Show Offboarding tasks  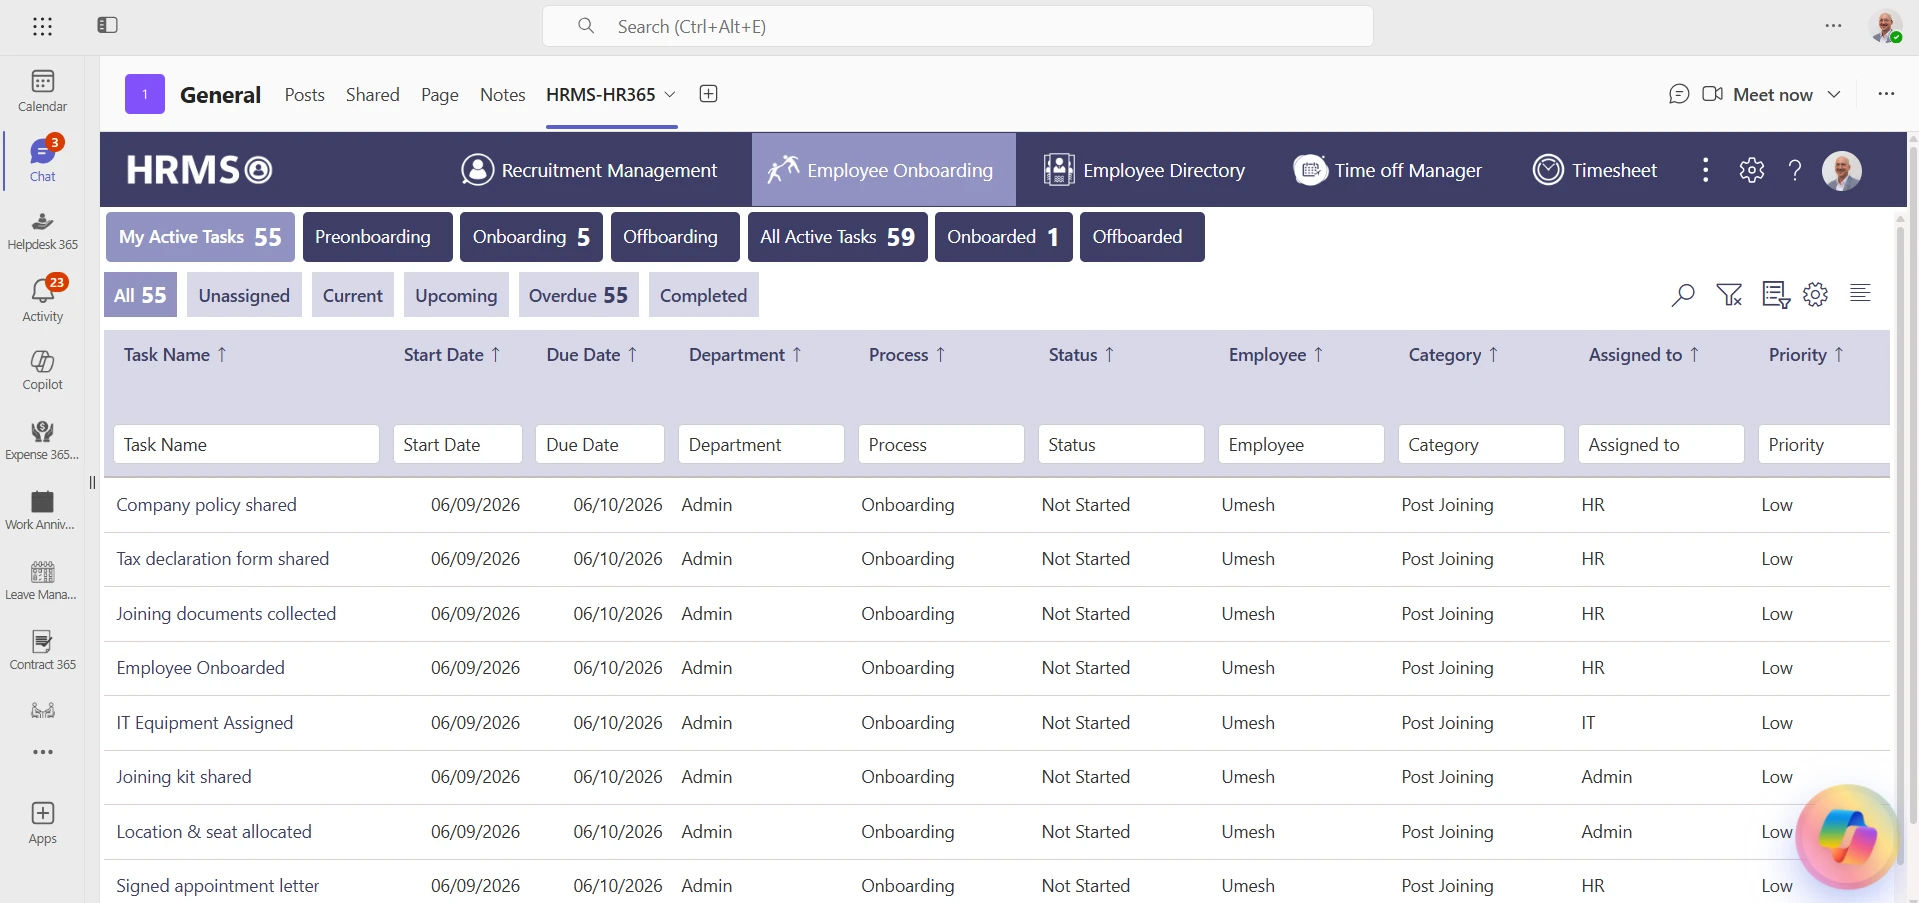675,237
